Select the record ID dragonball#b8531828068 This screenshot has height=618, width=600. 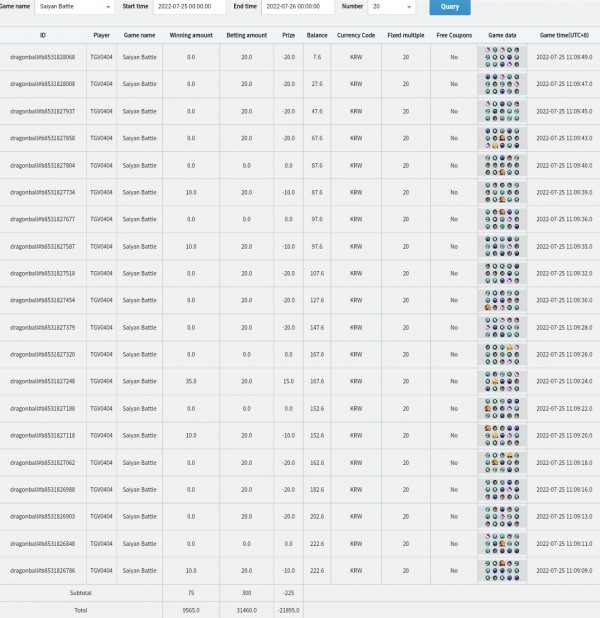point(42,57)
